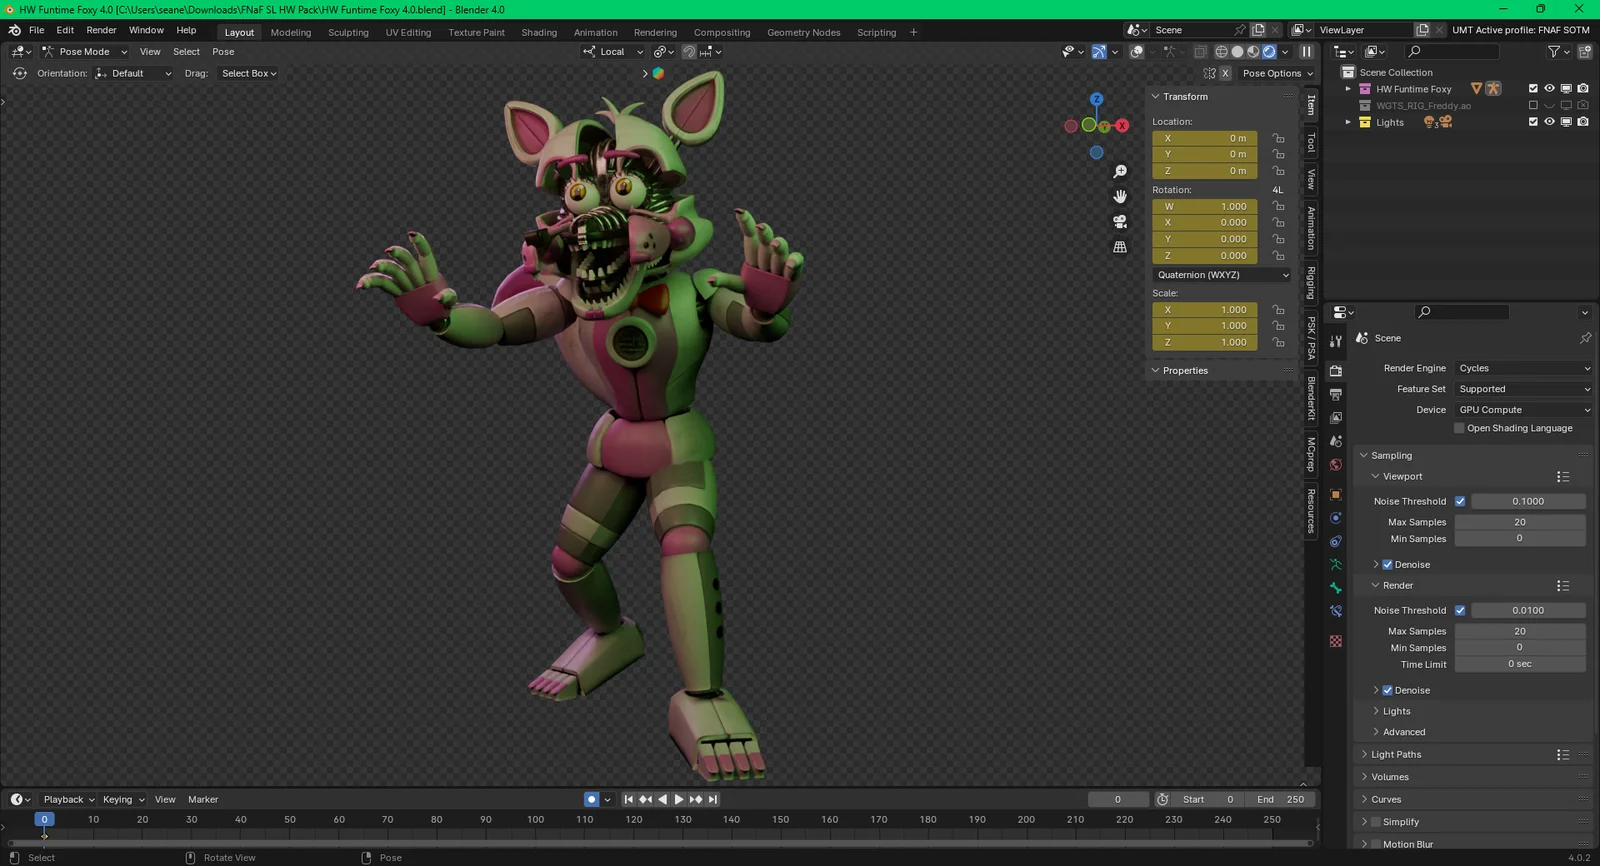Open the Pose menu in viewport header
1600x866 pixels.
(223, 52)
